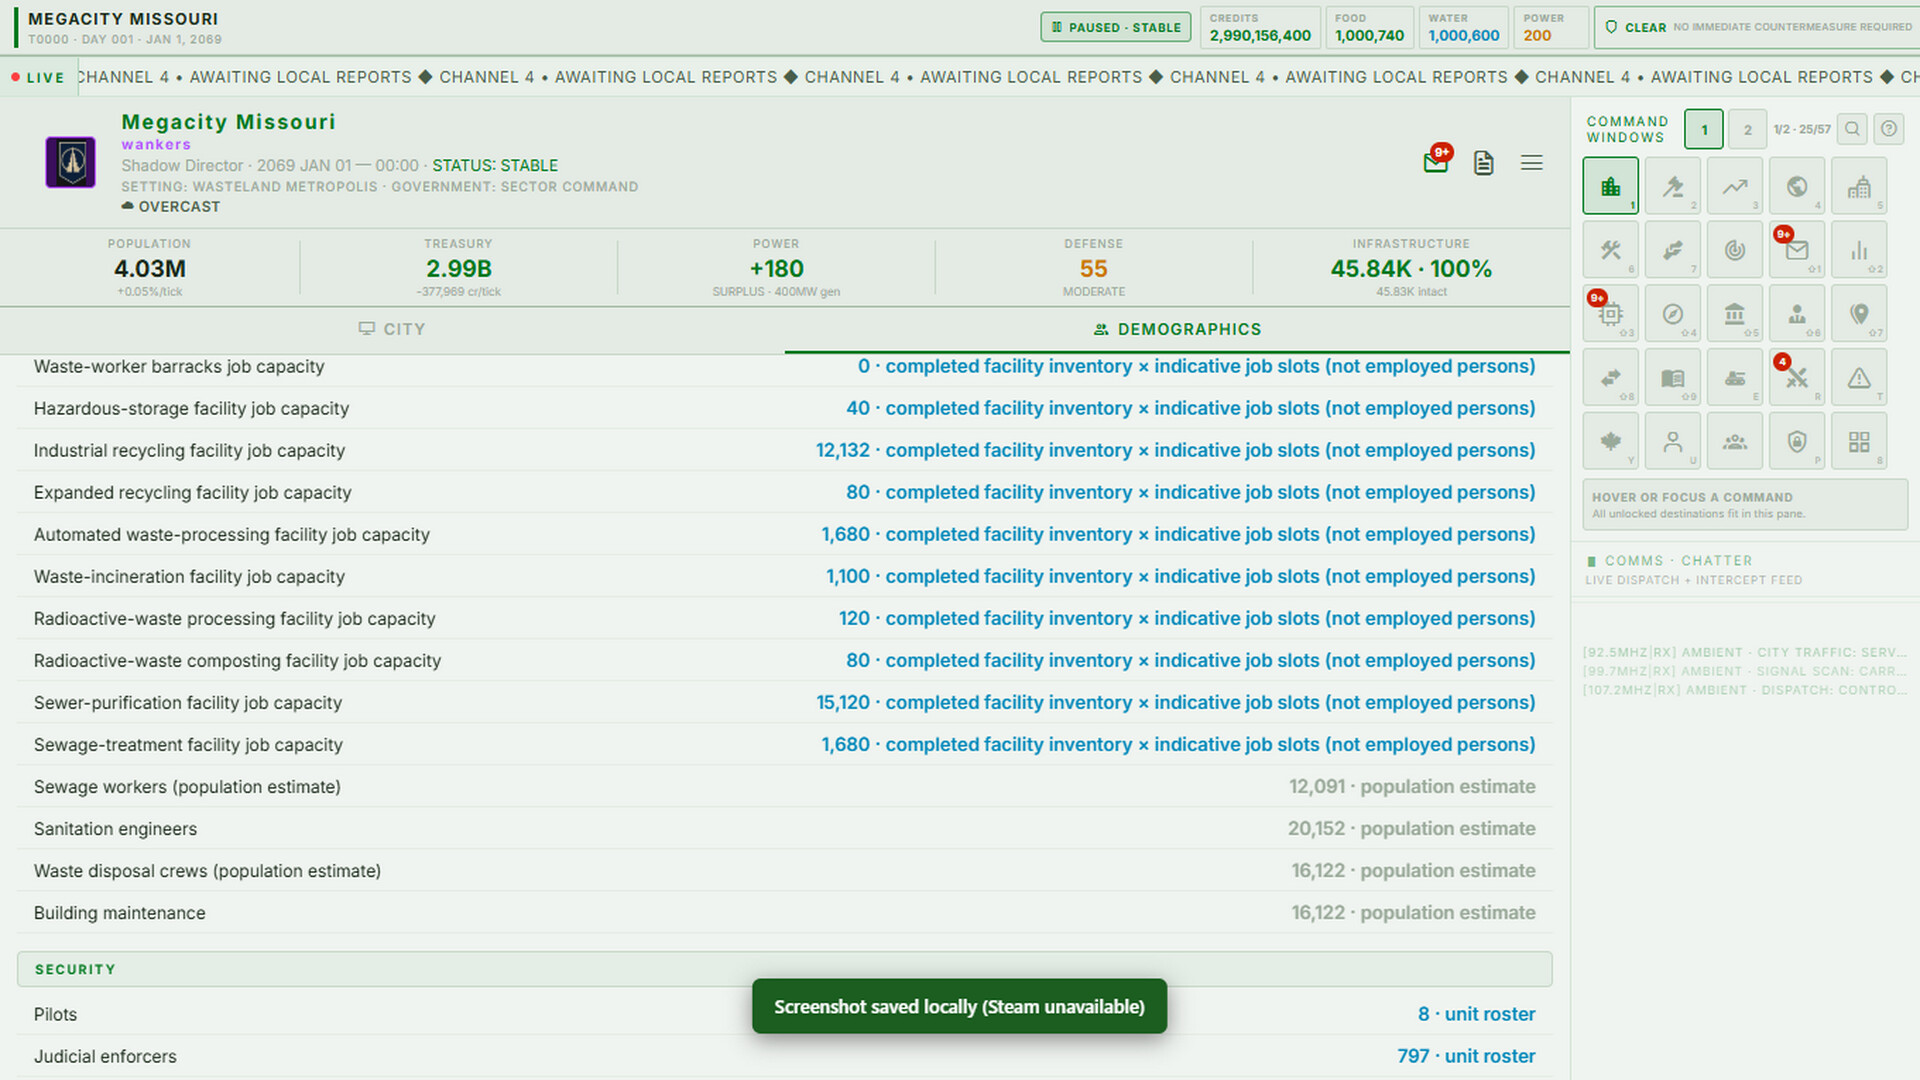The image size is (1920, 1080).
Task: Open the trending chart command window
Action: tap(1734, 186)
